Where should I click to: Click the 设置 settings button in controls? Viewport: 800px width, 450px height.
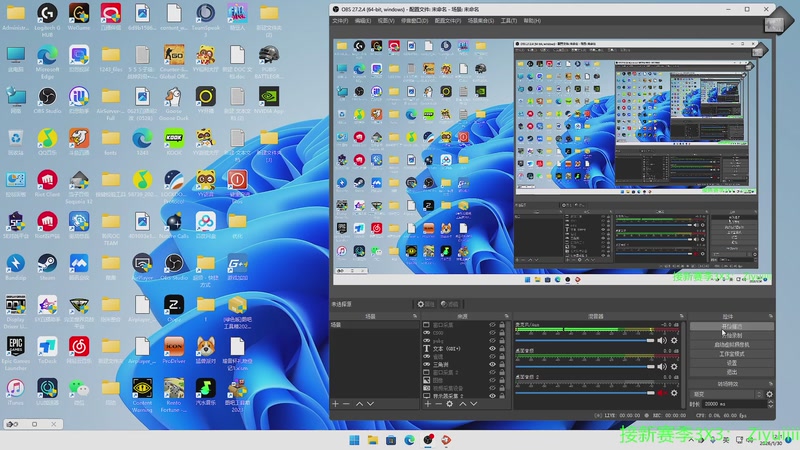[733, 363]
